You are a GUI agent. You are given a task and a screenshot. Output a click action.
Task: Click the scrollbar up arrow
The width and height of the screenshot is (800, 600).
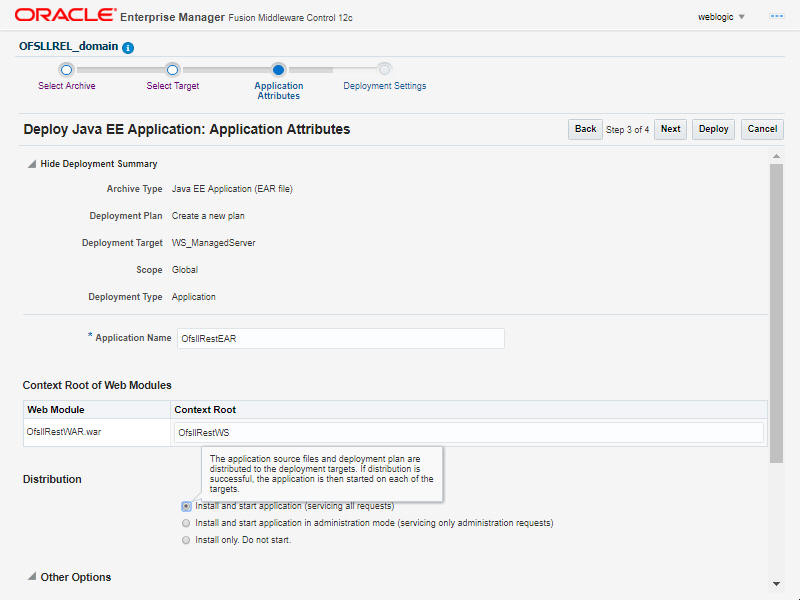[776, 156]
